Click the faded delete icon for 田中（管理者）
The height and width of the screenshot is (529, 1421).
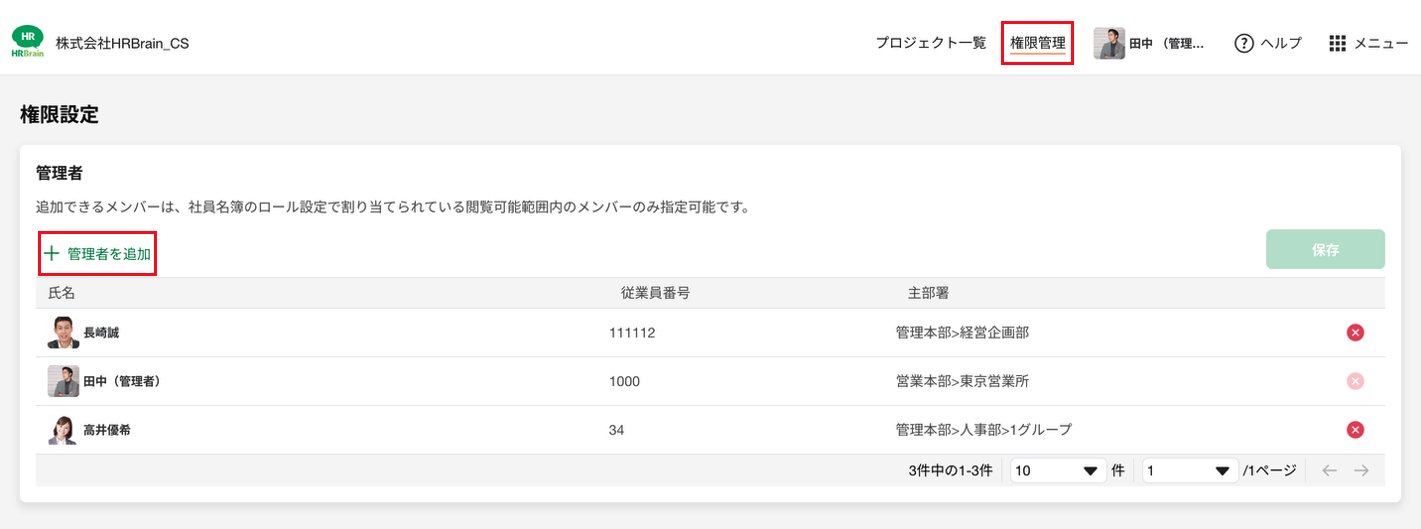tap(1355, 381)
